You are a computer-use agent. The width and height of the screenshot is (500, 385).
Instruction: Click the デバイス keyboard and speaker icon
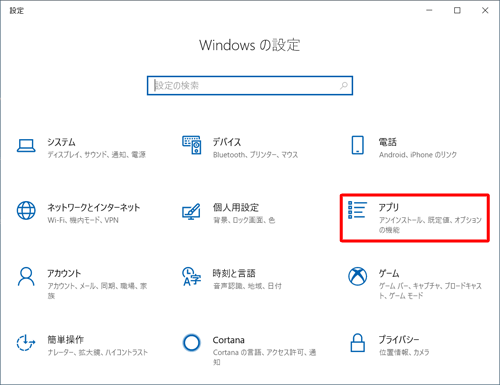[192, 145]
